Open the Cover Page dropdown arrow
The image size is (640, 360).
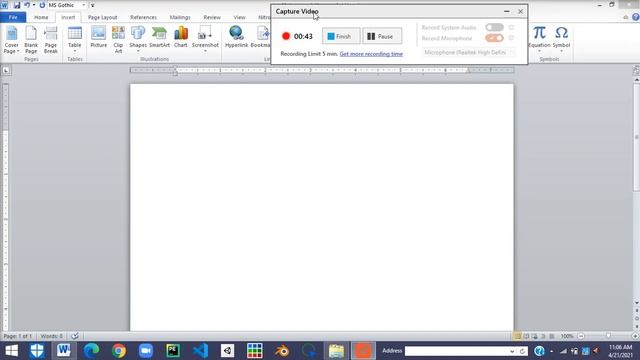(18, 51)
